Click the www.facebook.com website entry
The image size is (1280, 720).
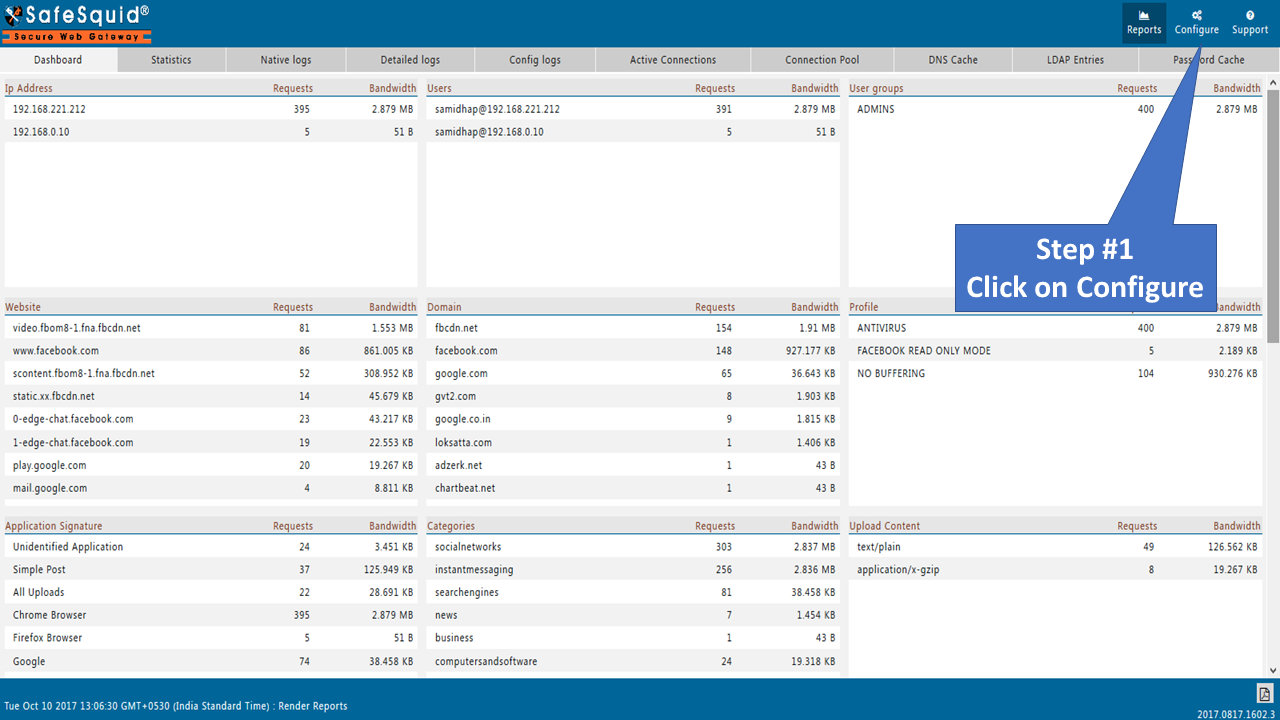point(56,351)
